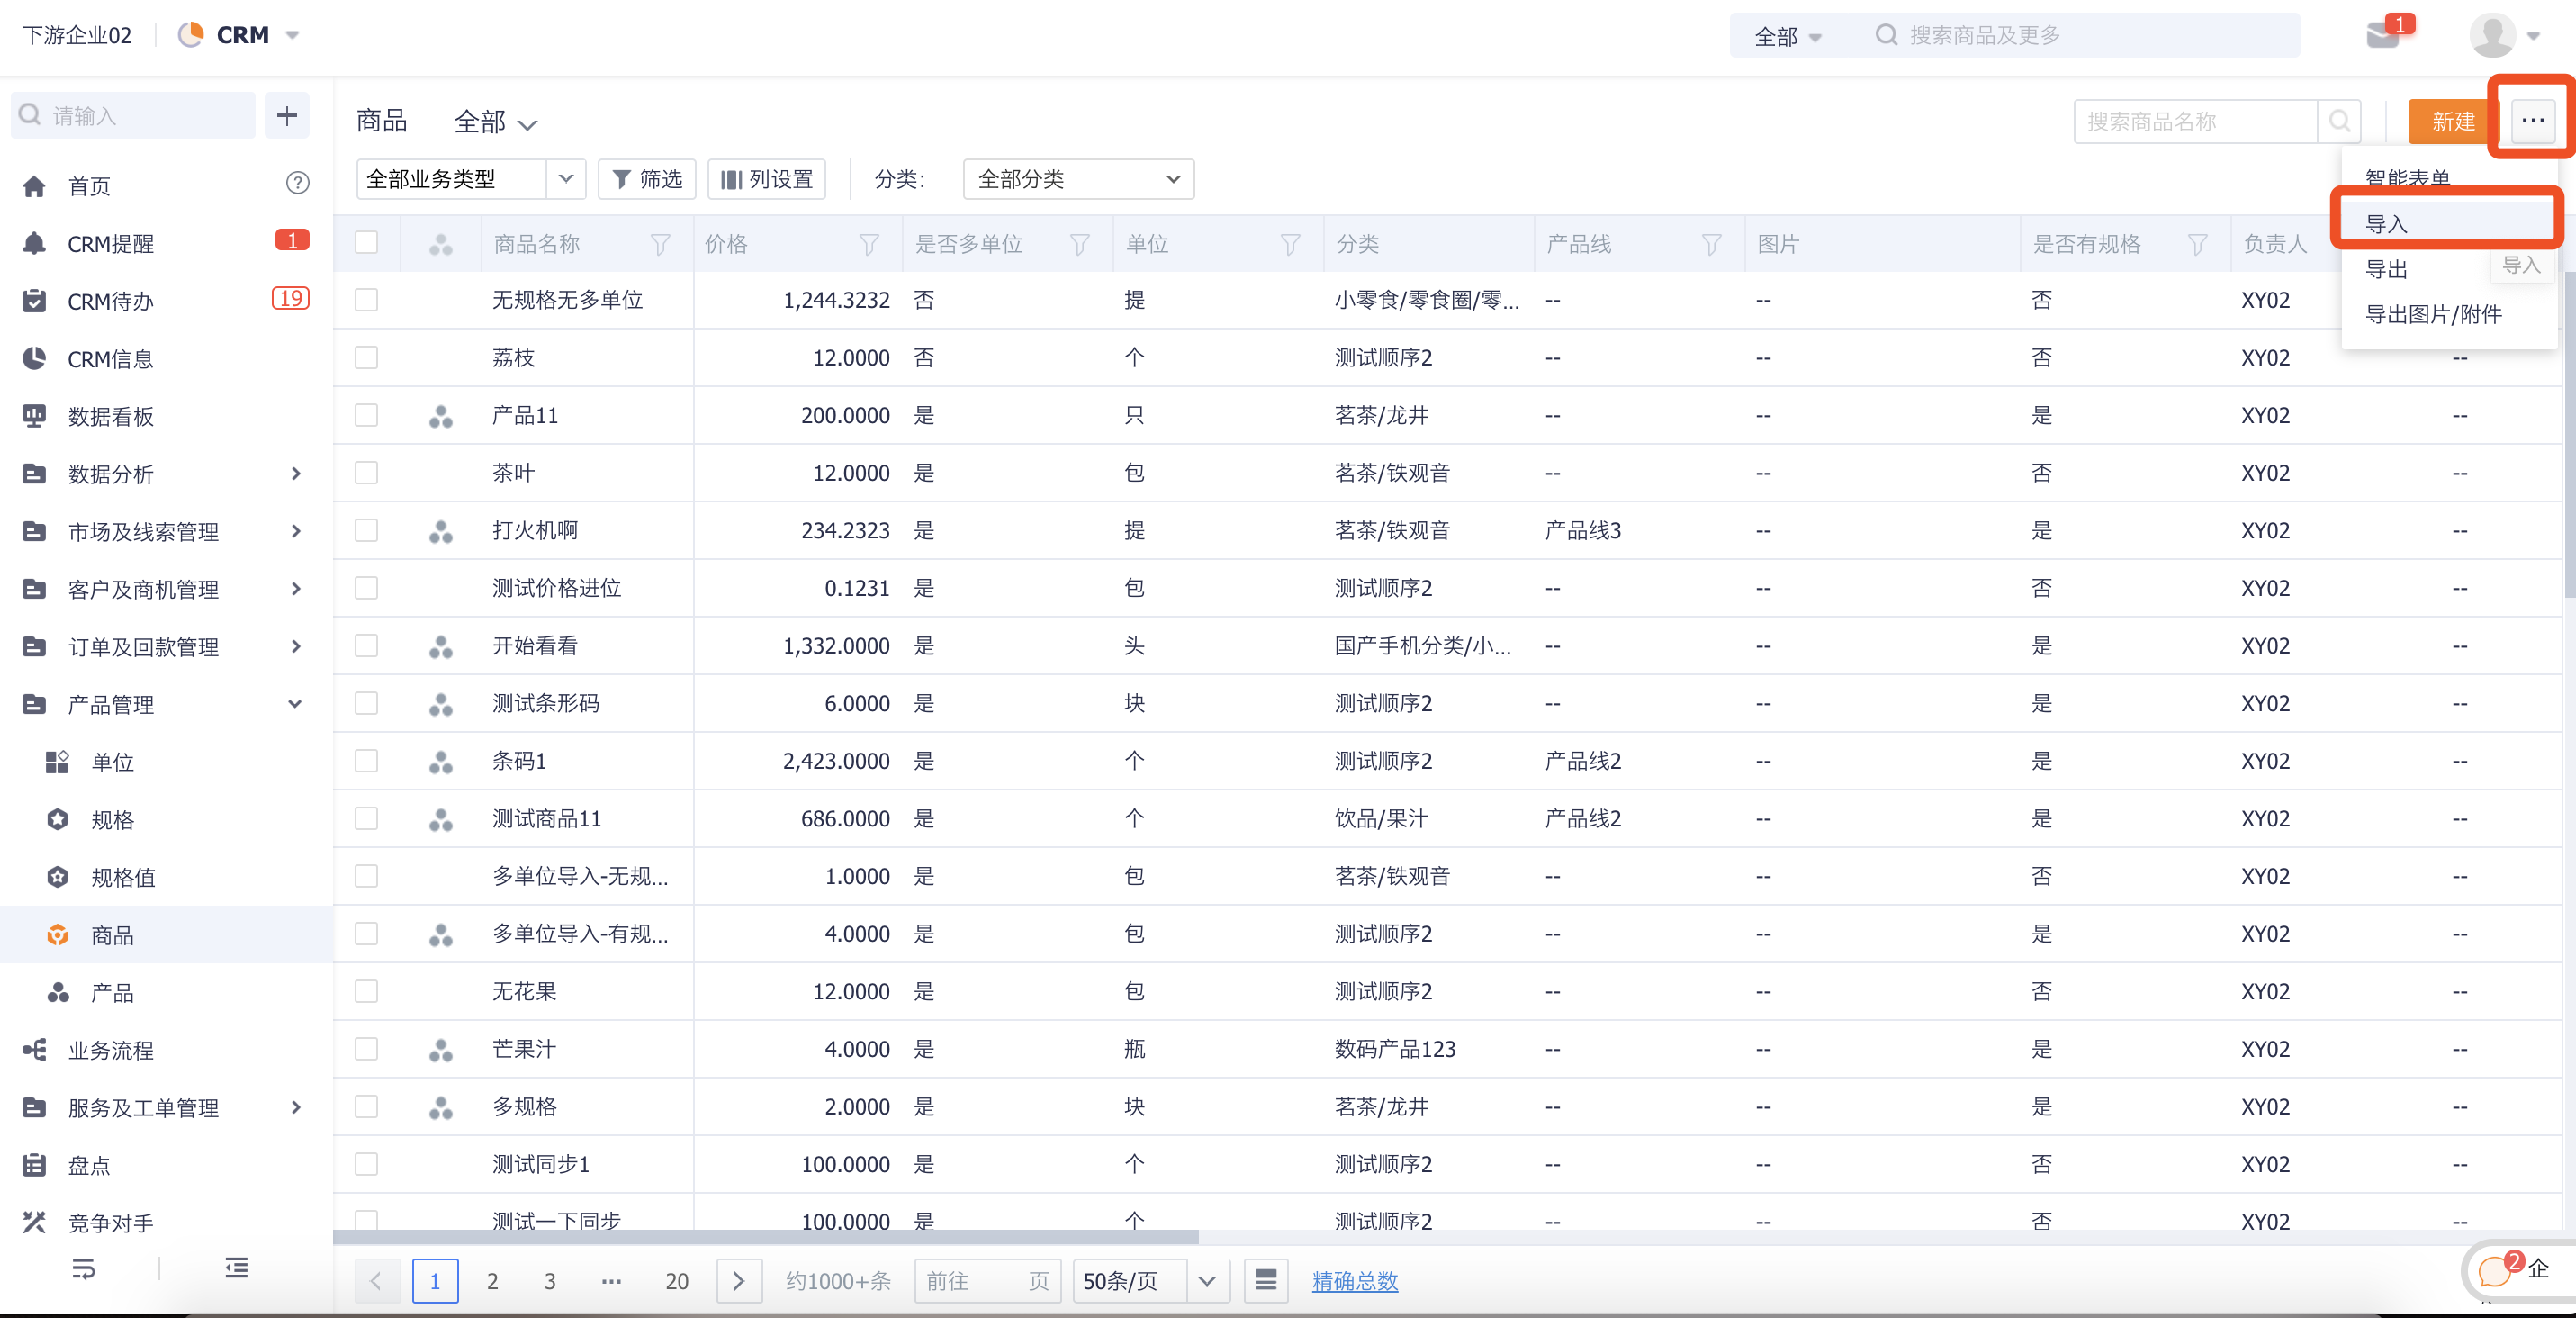The image size is (2576, 1318).
Task: Open the three-dots more actions button
Action: tap(2532, 121)
